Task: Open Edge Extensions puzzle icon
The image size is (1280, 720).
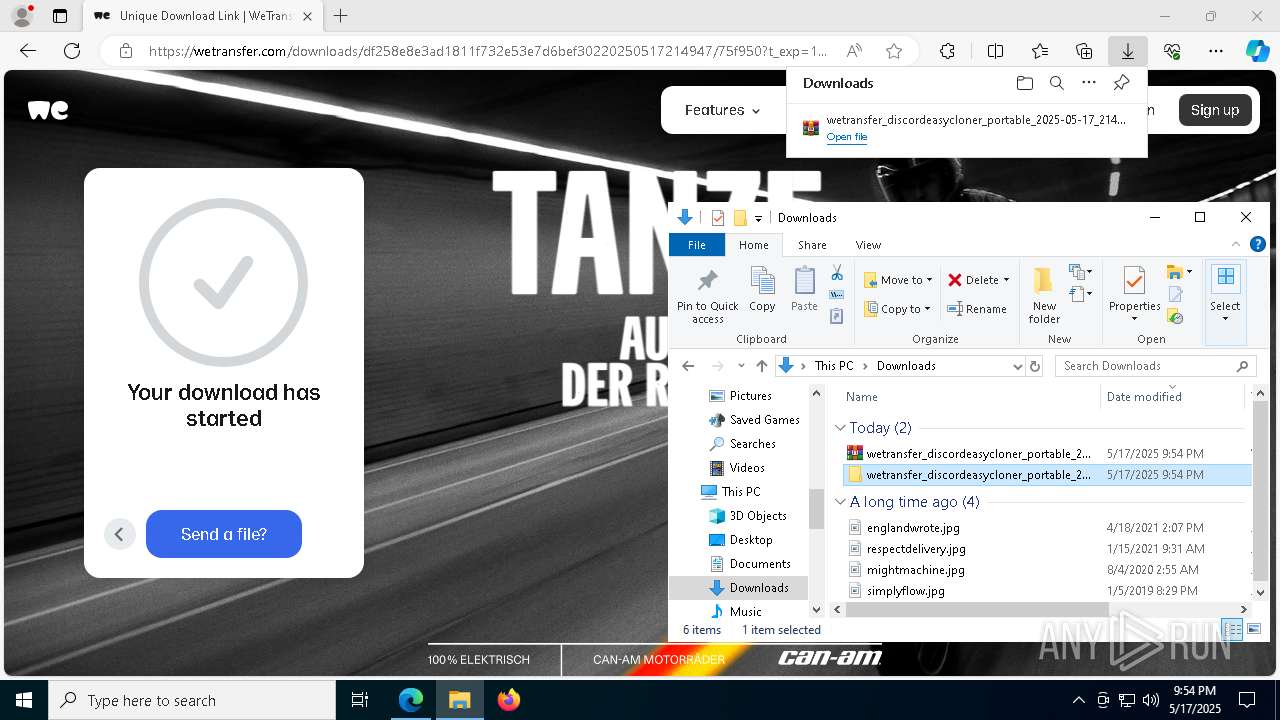Action: click(947, 51)
